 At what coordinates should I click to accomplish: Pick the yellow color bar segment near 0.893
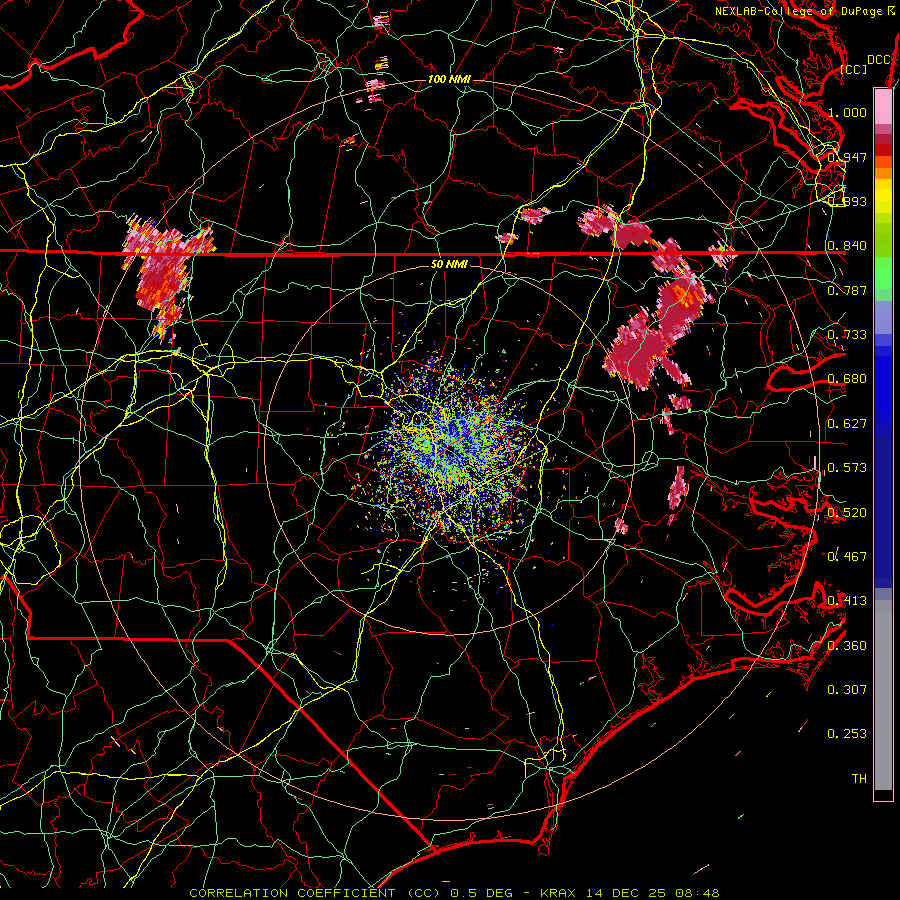click(x=883, y=197)
